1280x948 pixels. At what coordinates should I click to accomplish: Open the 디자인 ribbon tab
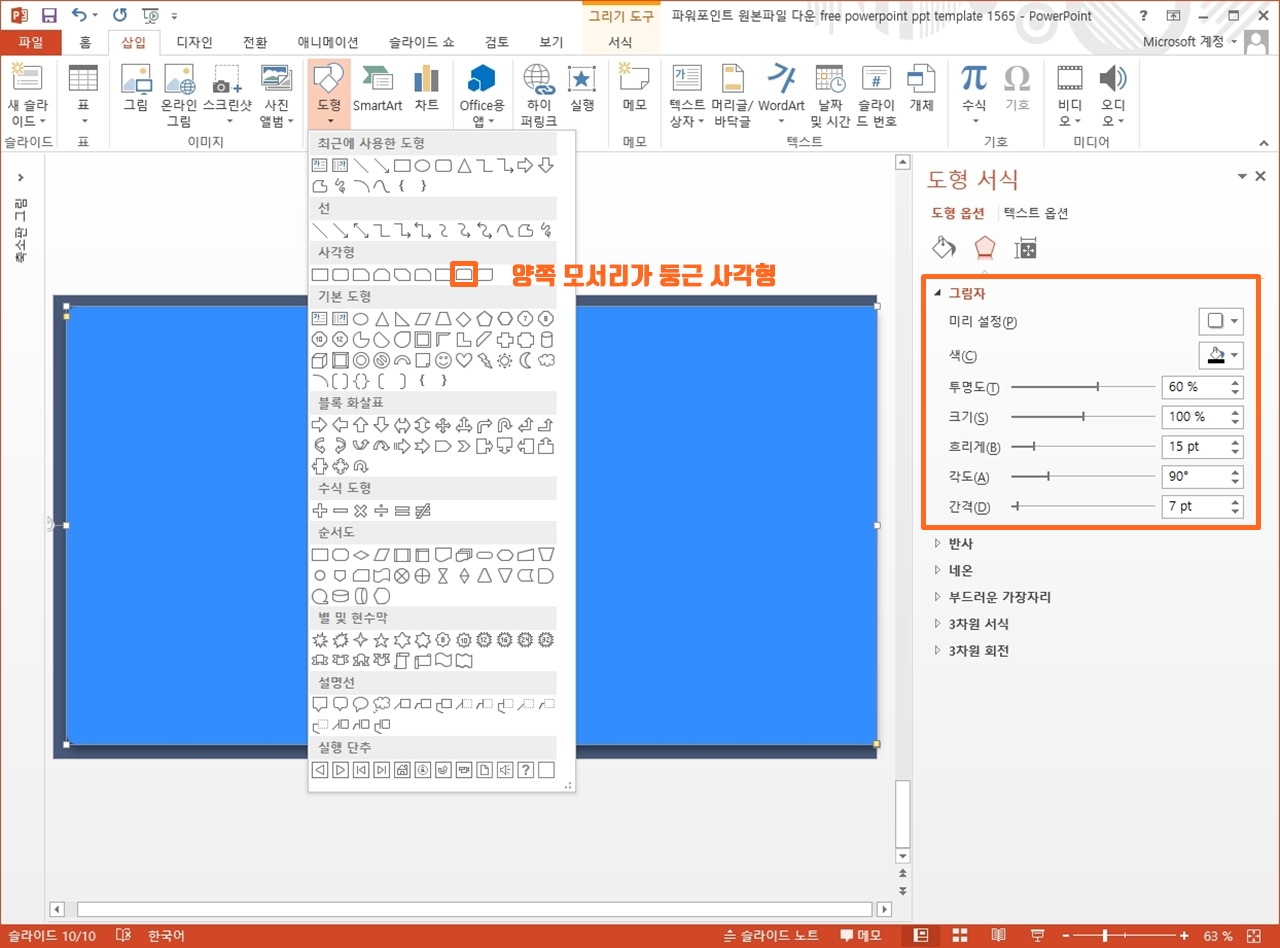194,42
